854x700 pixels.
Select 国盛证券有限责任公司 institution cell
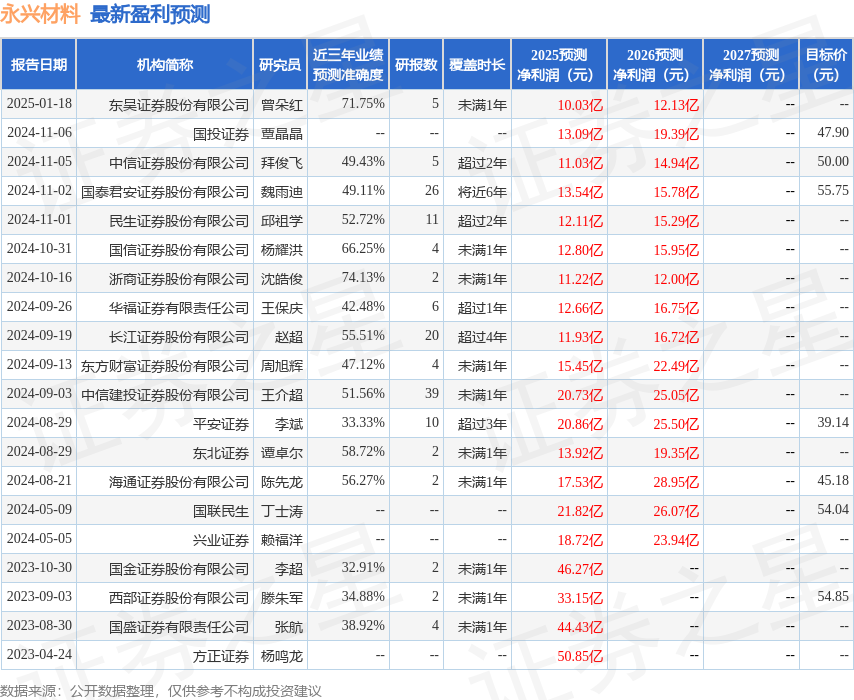point(179,626)
